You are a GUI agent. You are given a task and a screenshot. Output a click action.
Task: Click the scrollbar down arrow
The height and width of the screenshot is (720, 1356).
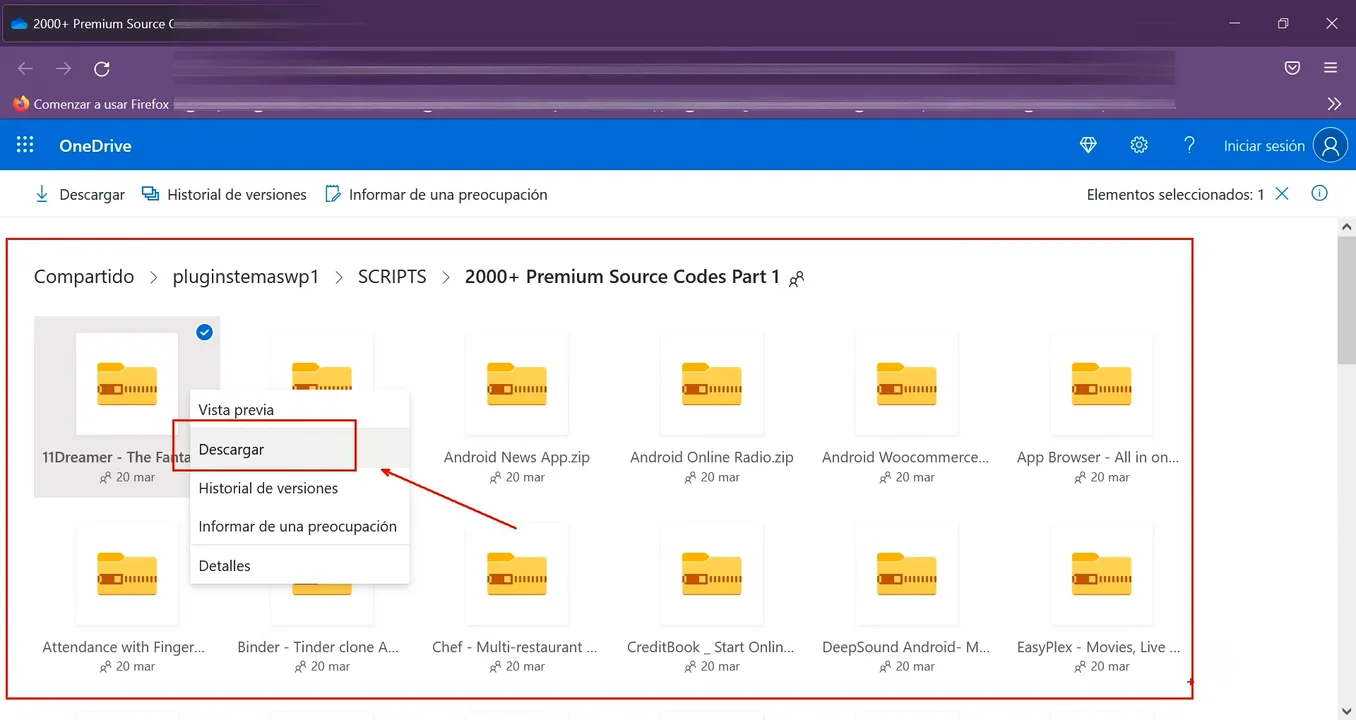[x=1346, y=711]
